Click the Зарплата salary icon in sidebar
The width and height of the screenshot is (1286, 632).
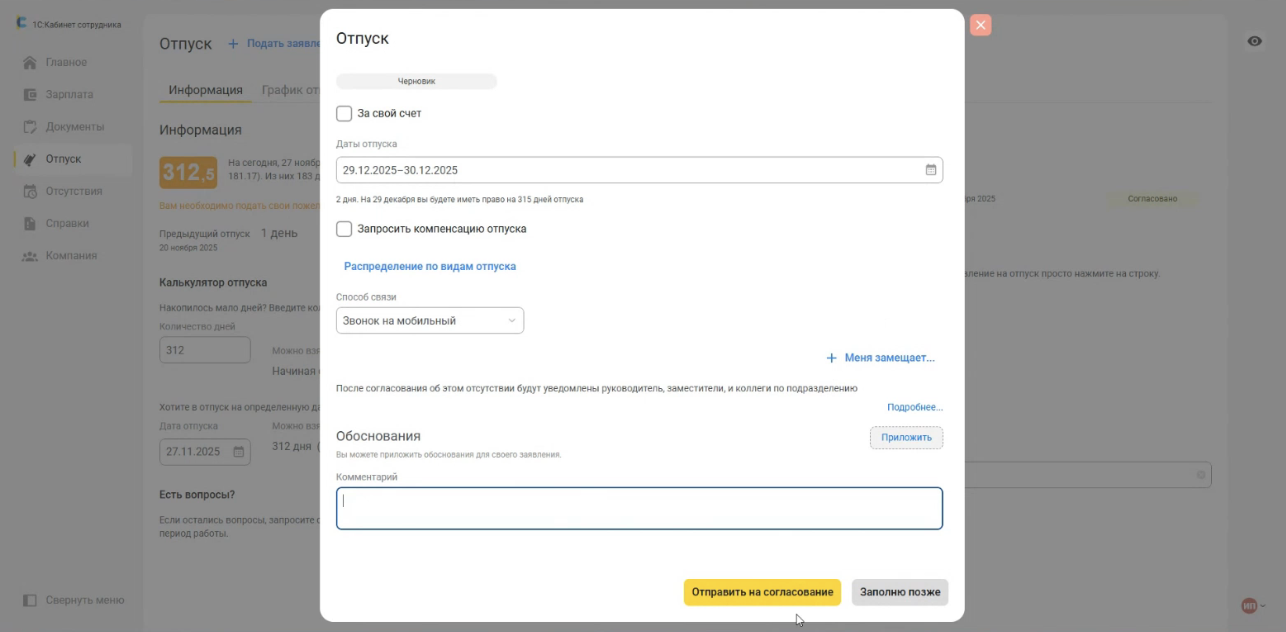(30, 95)
